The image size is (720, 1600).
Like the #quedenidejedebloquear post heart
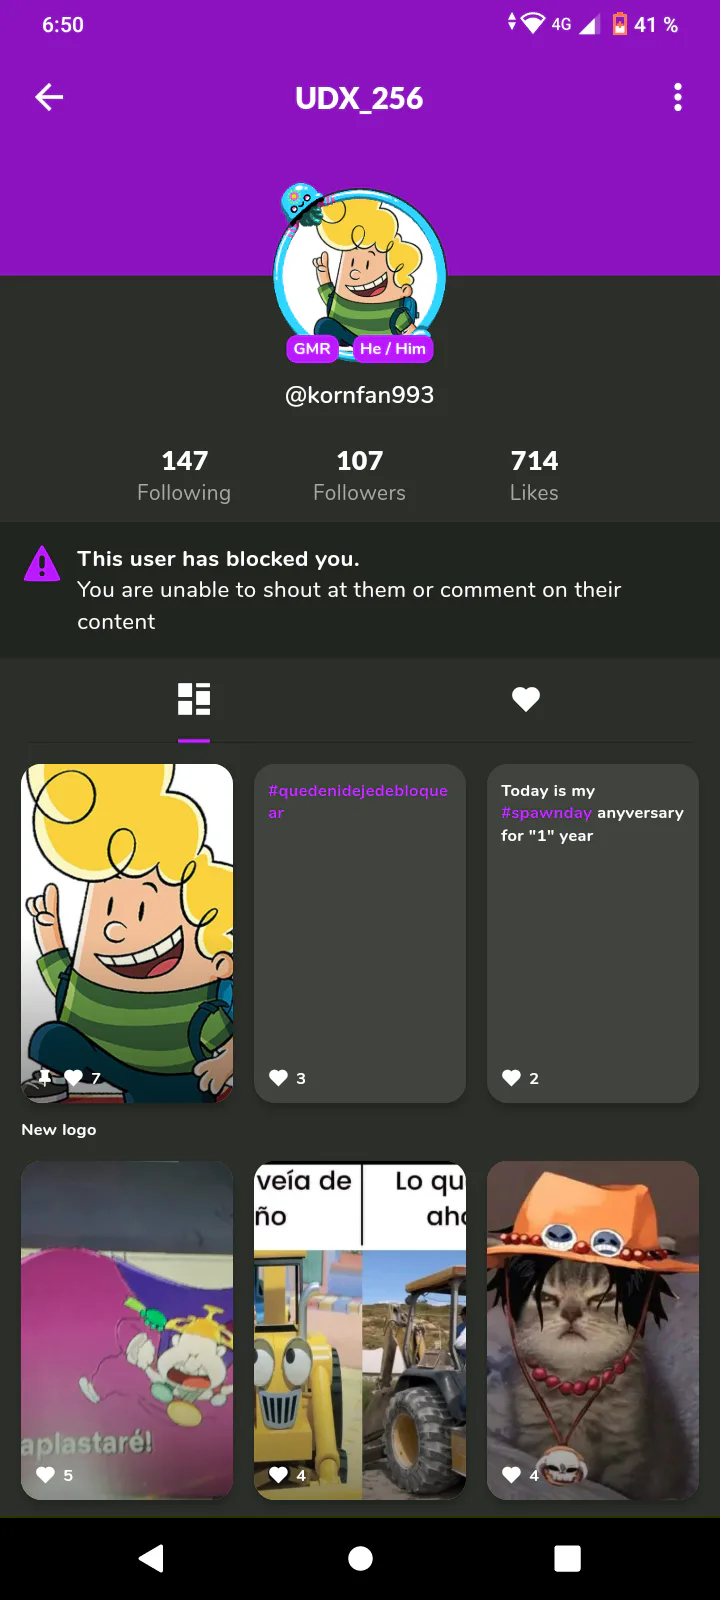click(x=279, y=1077)
